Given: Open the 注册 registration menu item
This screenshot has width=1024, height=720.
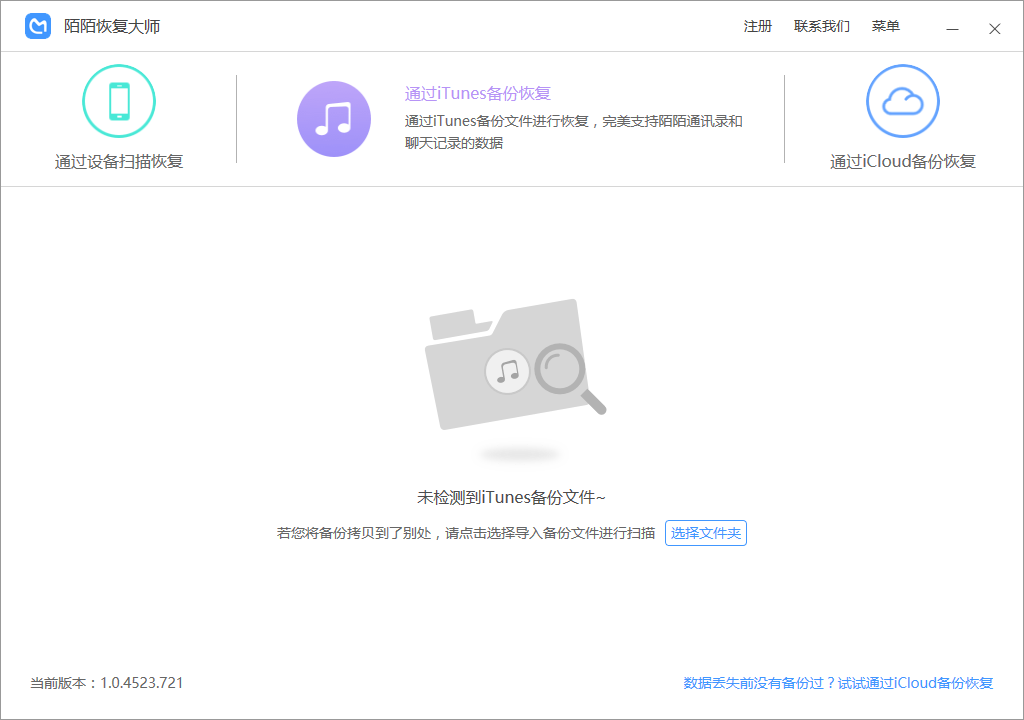Looking at the screenshot, I should coord(758,26).
